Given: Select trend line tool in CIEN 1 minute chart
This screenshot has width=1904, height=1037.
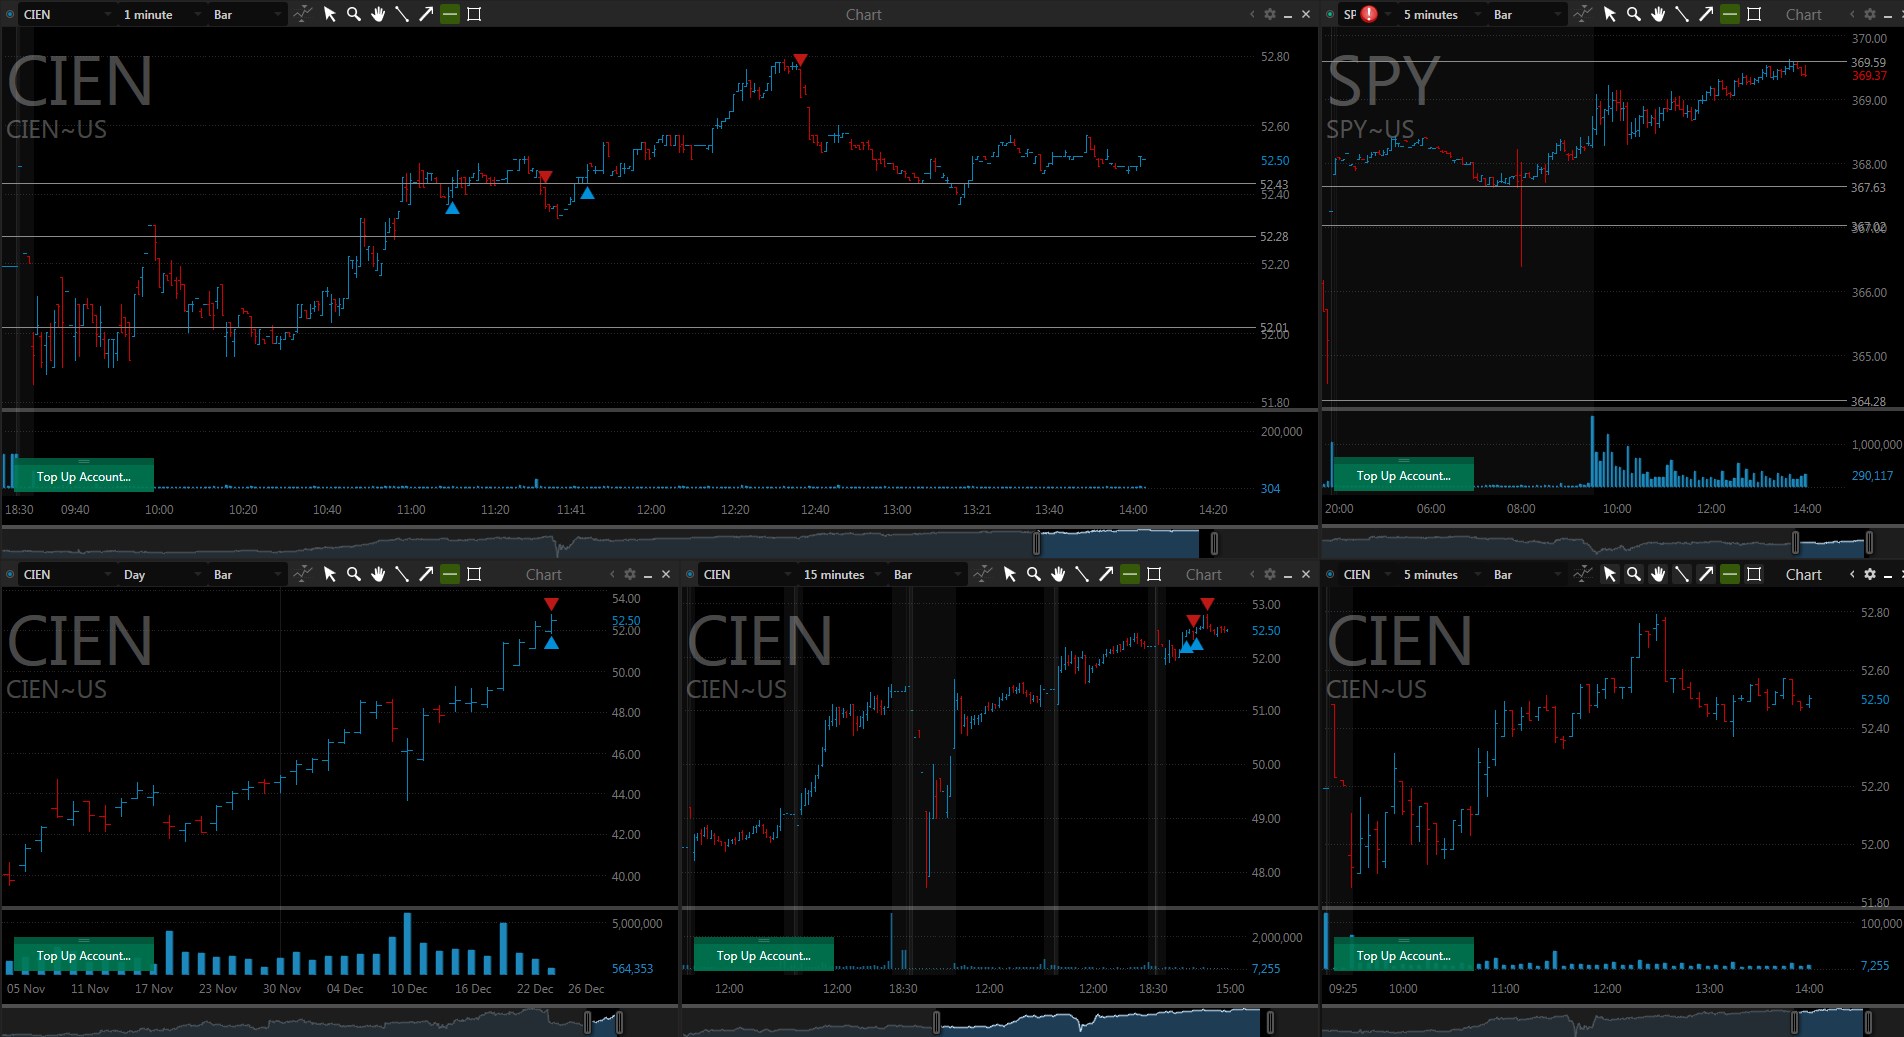Looking at the screenshot, I should pyautogui.click(x=402, y=14).
